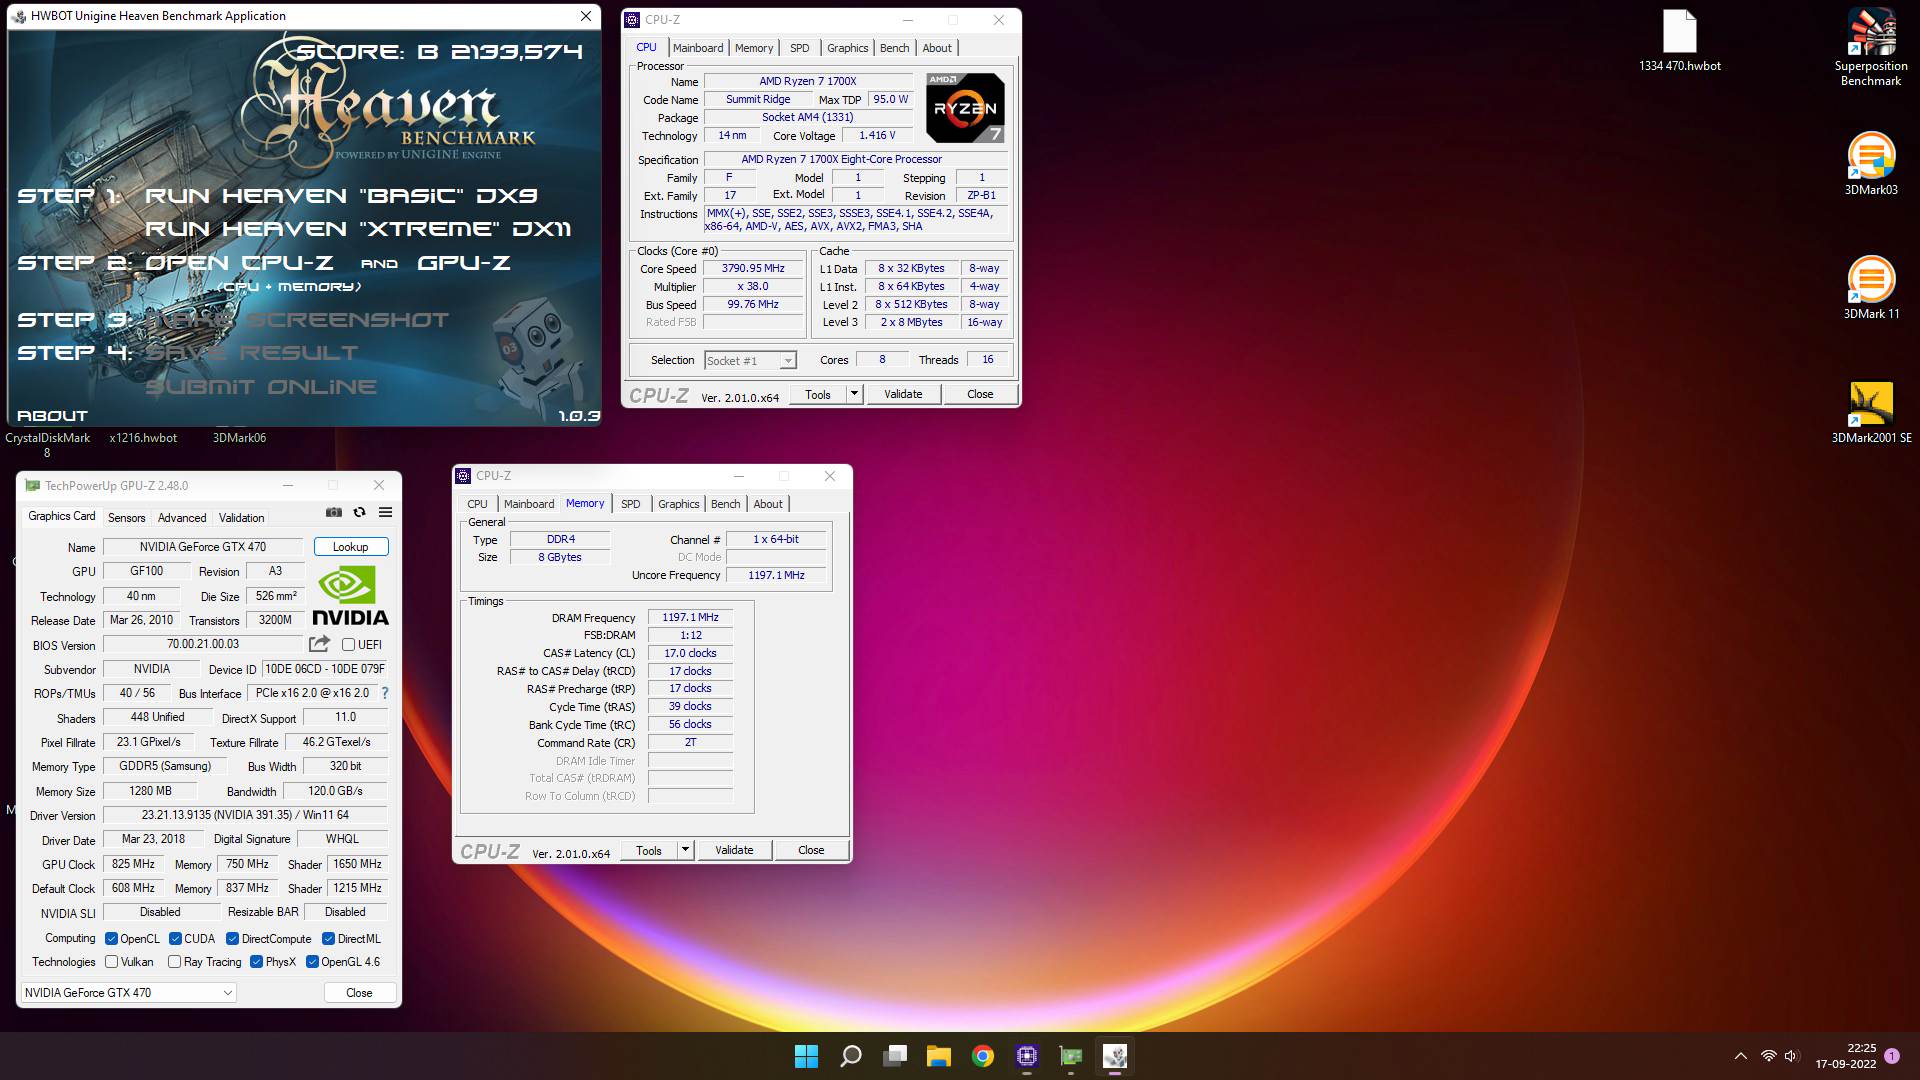The height and width of the screenshot is (1080, 1920).
Task: Select the 3DMark06 desktop item
Action: pyautogui.click(x=239, y=438)
